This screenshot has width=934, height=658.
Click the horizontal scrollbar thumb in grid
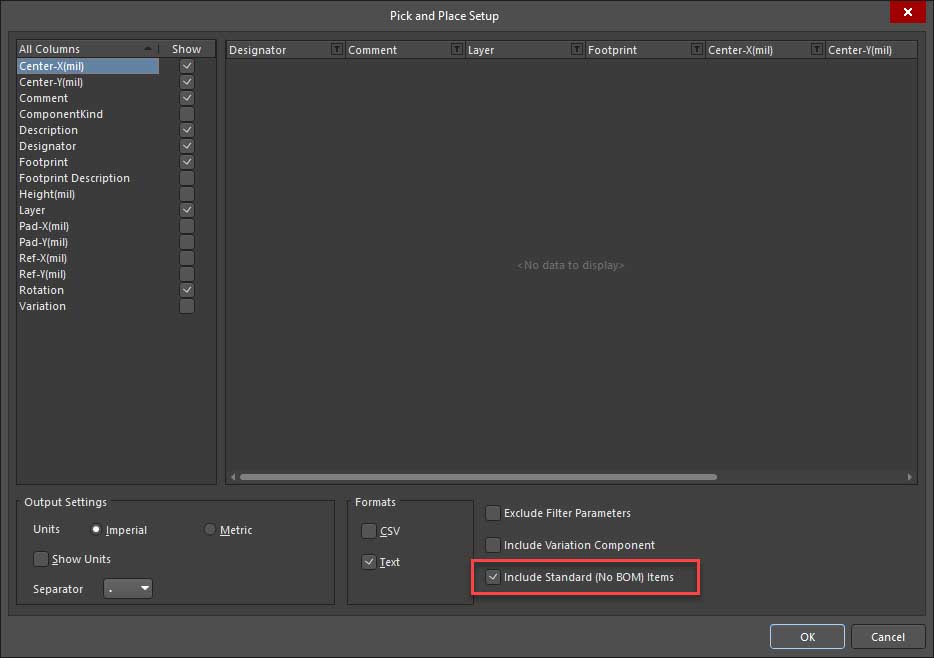pos(478,477)
